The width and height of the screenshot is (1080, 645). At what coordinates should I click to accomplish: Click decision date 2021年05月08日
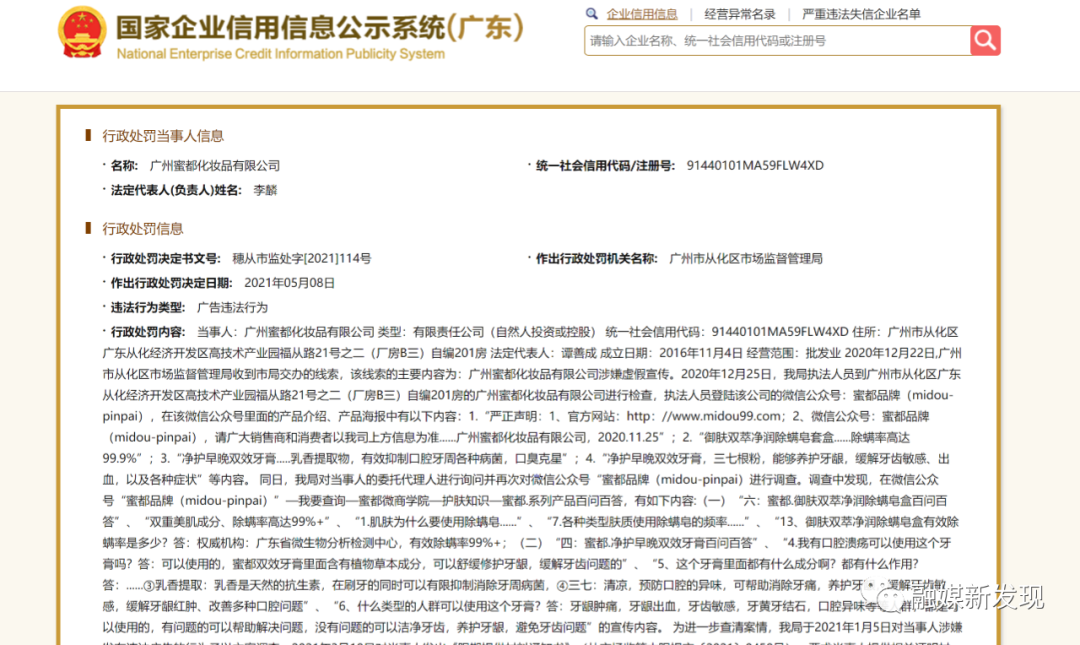click(x=289, y=283)
